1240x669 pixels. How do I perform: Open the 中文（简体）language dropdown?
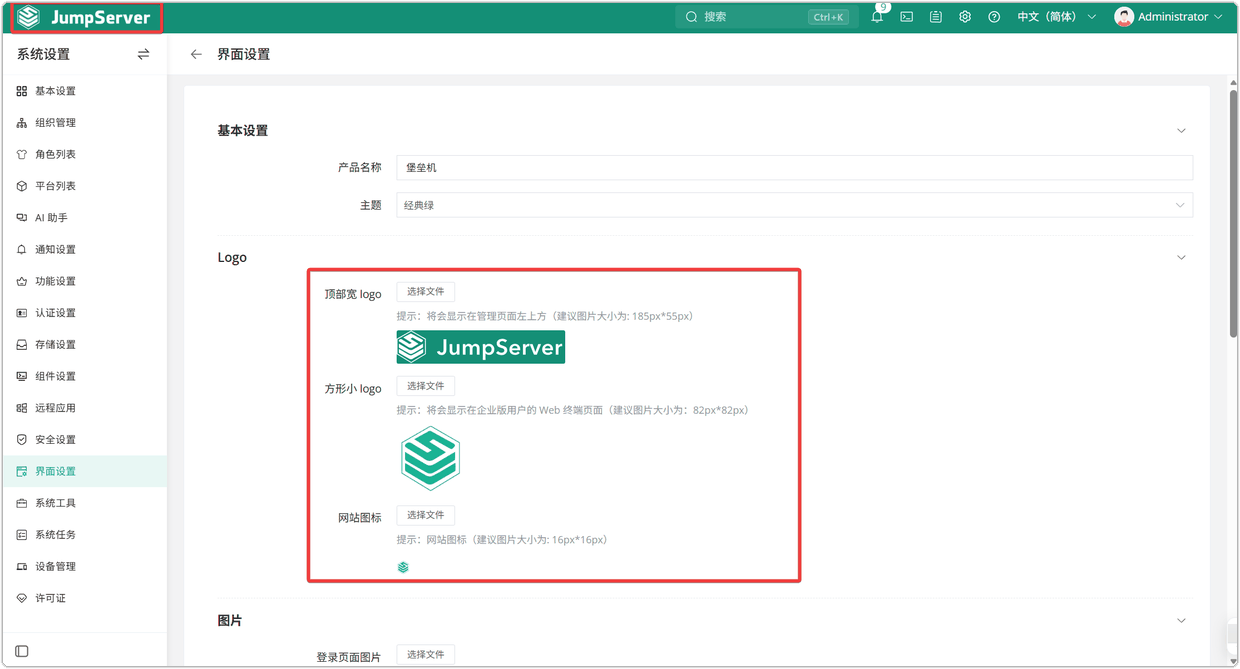coord(1056,17)
